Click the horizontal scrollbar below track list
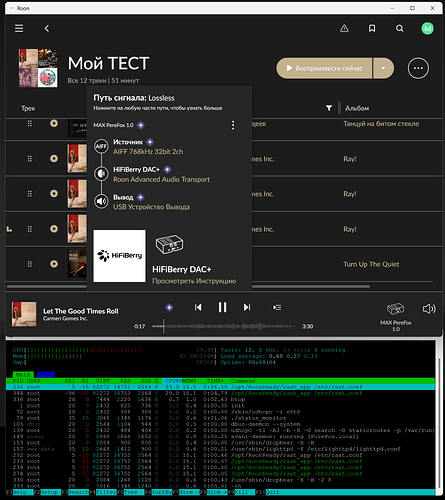This screenshot has height=500, width=445. point(188,286)
